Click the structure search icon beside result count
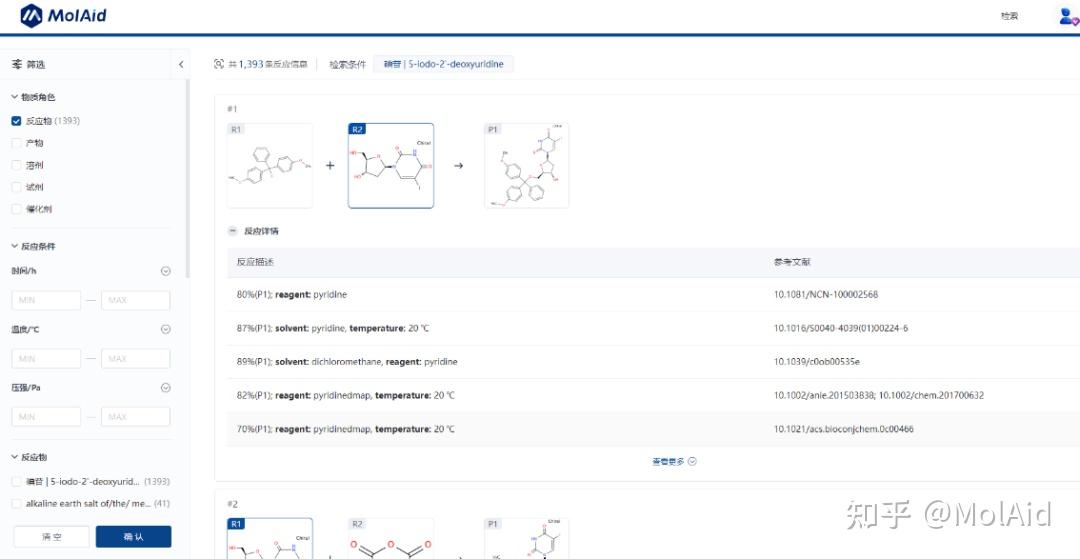 [x=219, y=64]
